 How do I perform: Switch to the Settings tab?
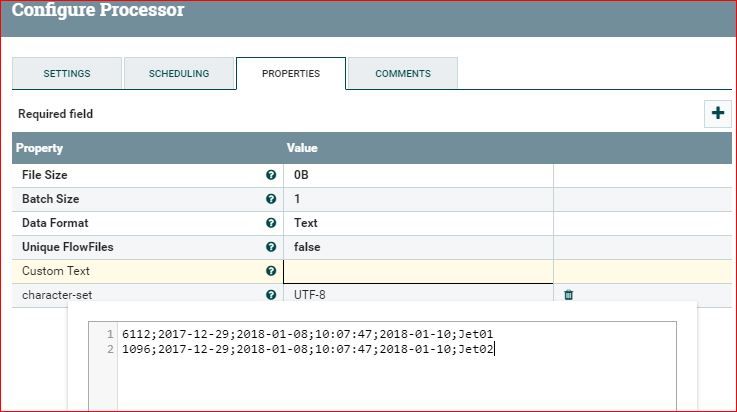tap(67, 73)
